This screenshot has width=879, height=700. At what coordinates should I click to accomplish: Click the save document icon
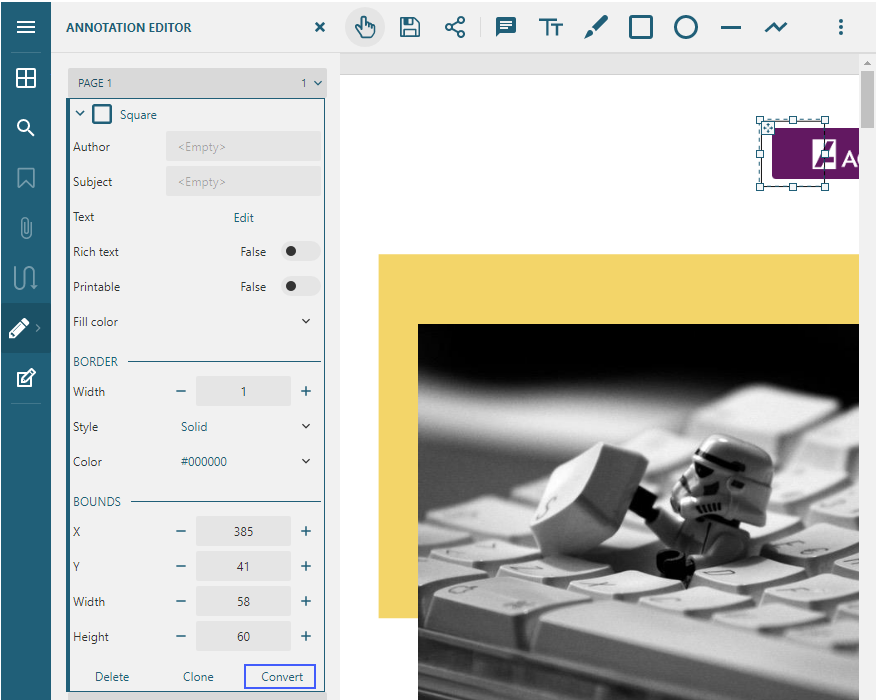(x=410, y=27)
